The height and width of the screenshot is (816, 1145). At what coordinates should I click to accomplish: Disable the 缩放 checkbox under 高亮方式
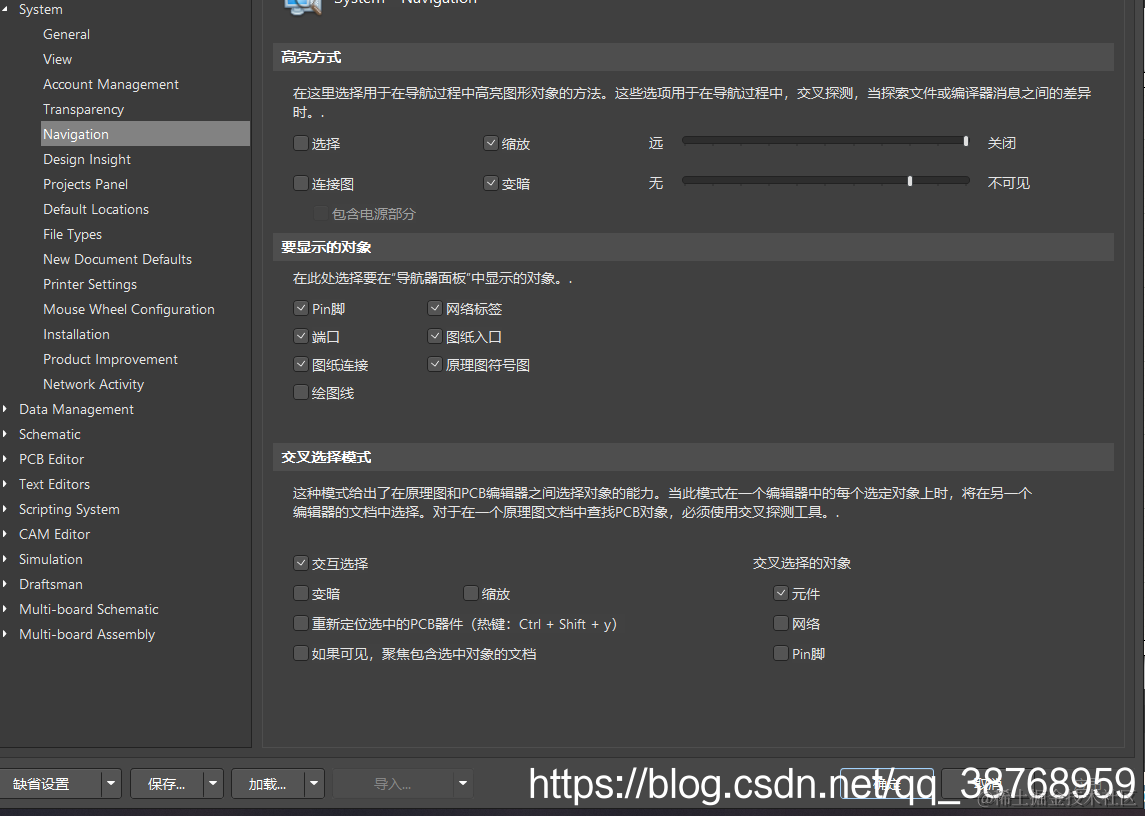pos(491,142)
